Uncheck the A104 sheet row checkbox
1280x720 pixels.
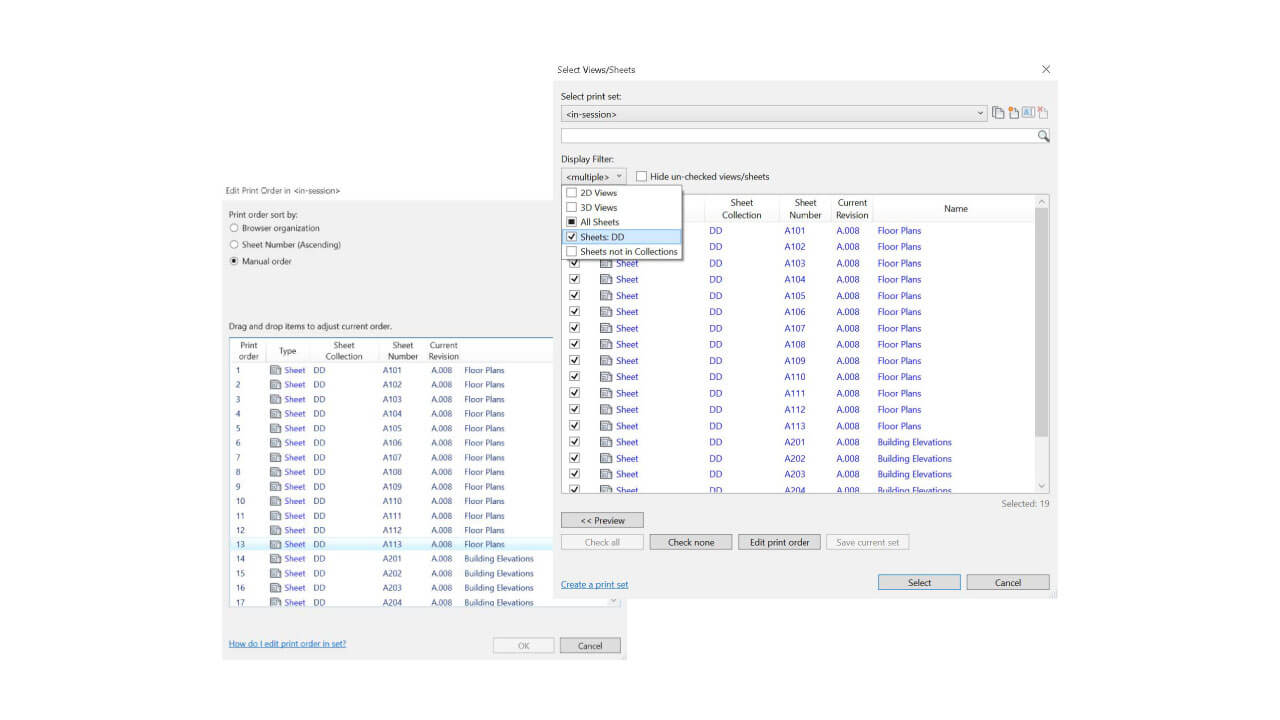point(575,279)
